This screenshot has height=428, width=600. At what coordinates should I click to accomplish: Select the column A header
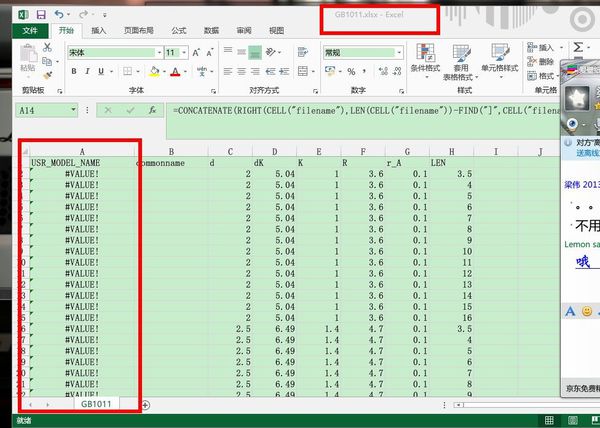tap(82, 152)
